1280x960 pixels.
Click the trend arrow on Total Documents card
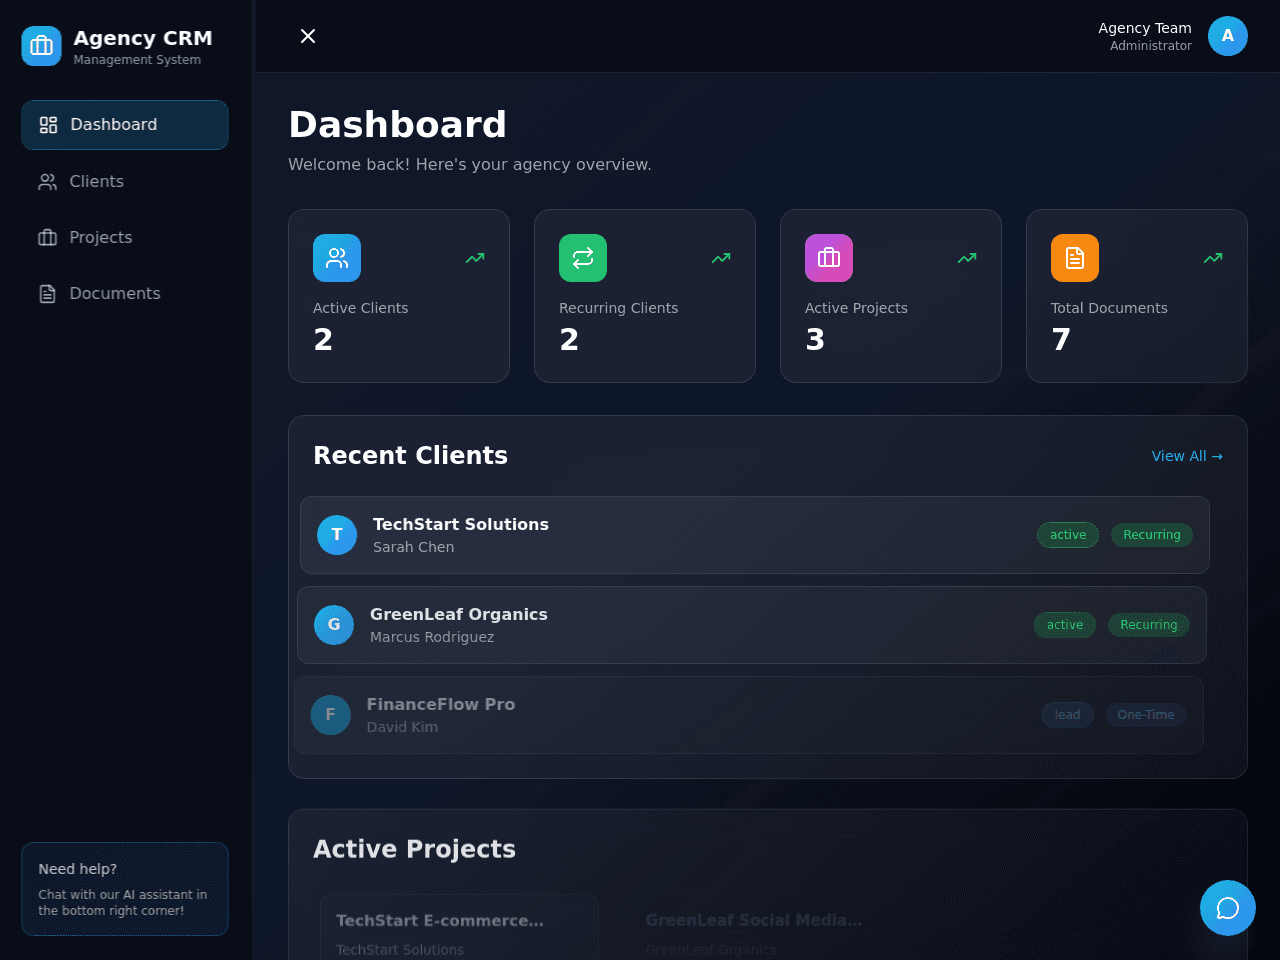[1213, 258]
